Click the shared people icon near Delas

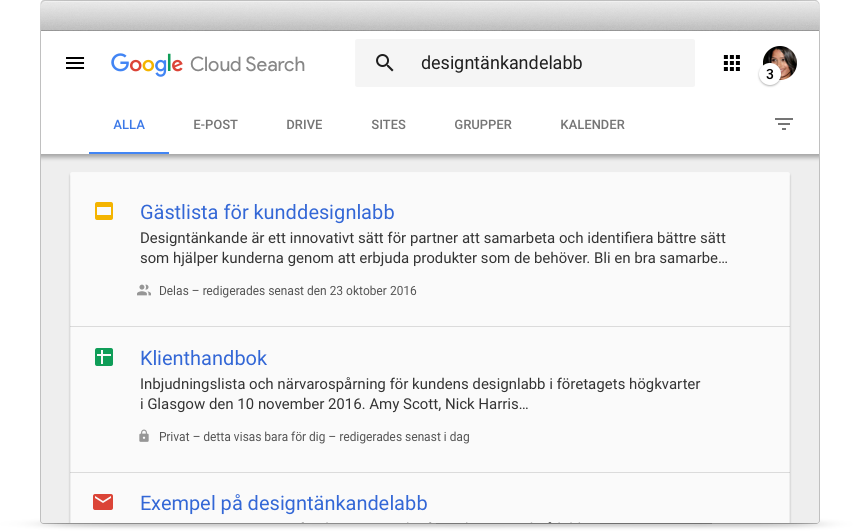pyautogui.click(x=144, y=290)
